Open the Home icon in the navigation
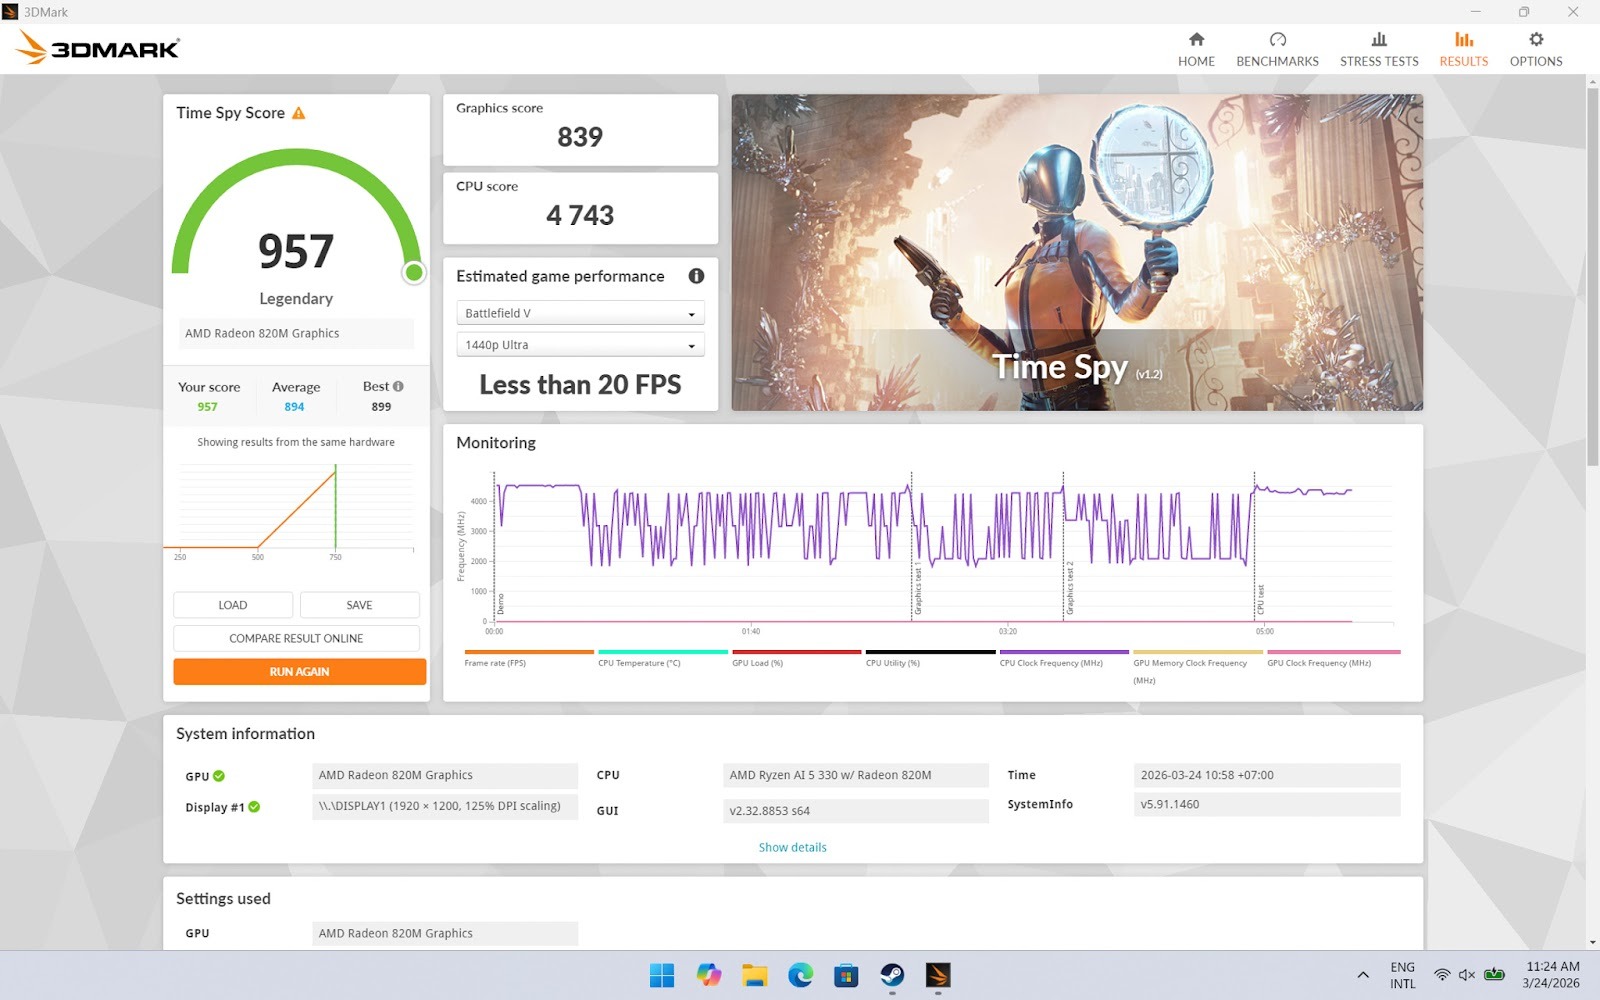This screenshot has width=1600, height=1000. point(1196,40)
